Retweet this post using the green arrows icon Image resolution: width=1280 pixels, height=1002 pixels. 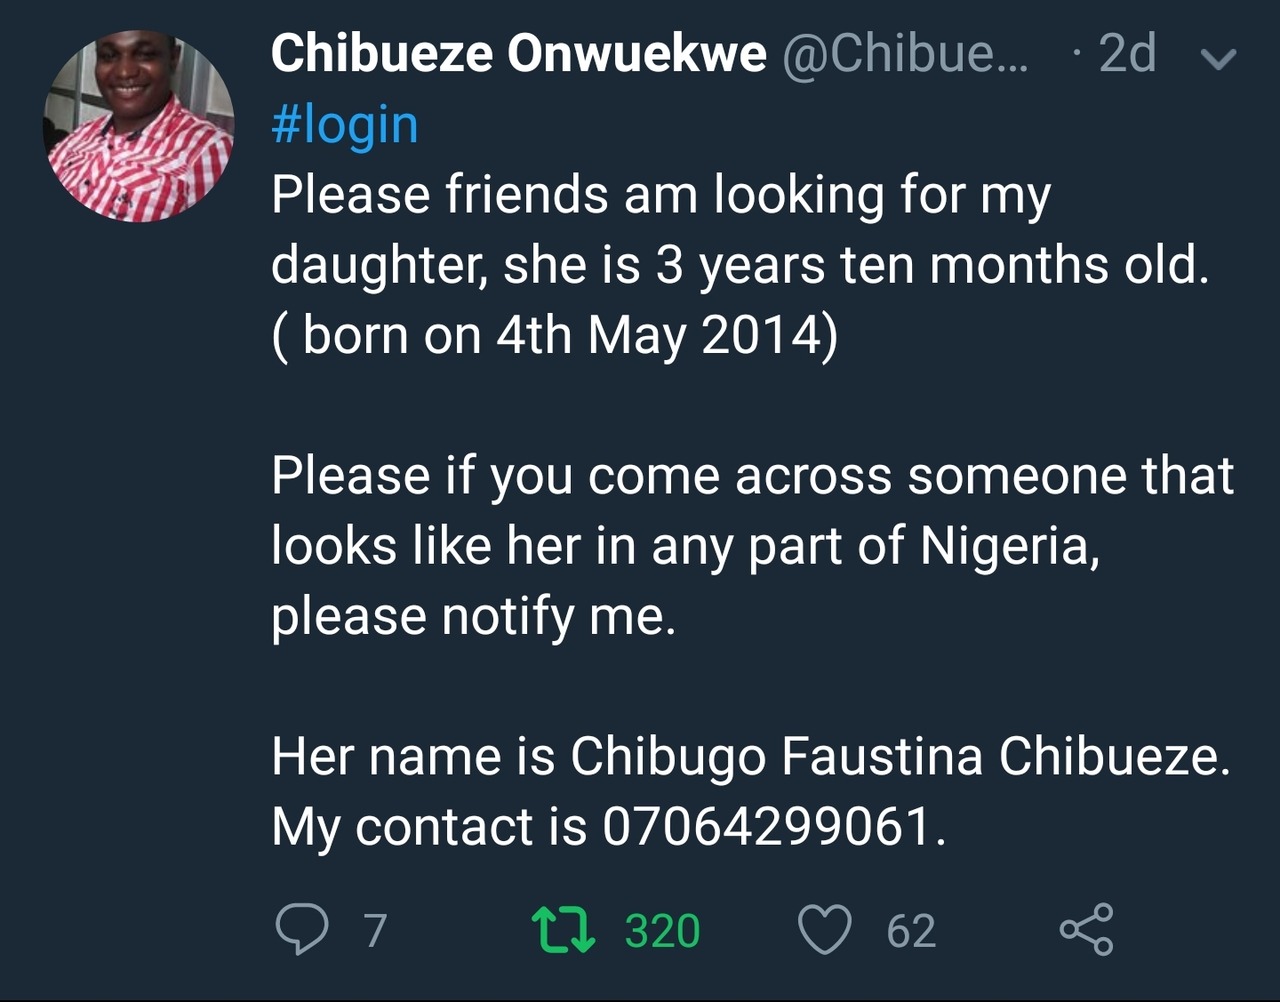pyautogui.click(x=563, y=929)
